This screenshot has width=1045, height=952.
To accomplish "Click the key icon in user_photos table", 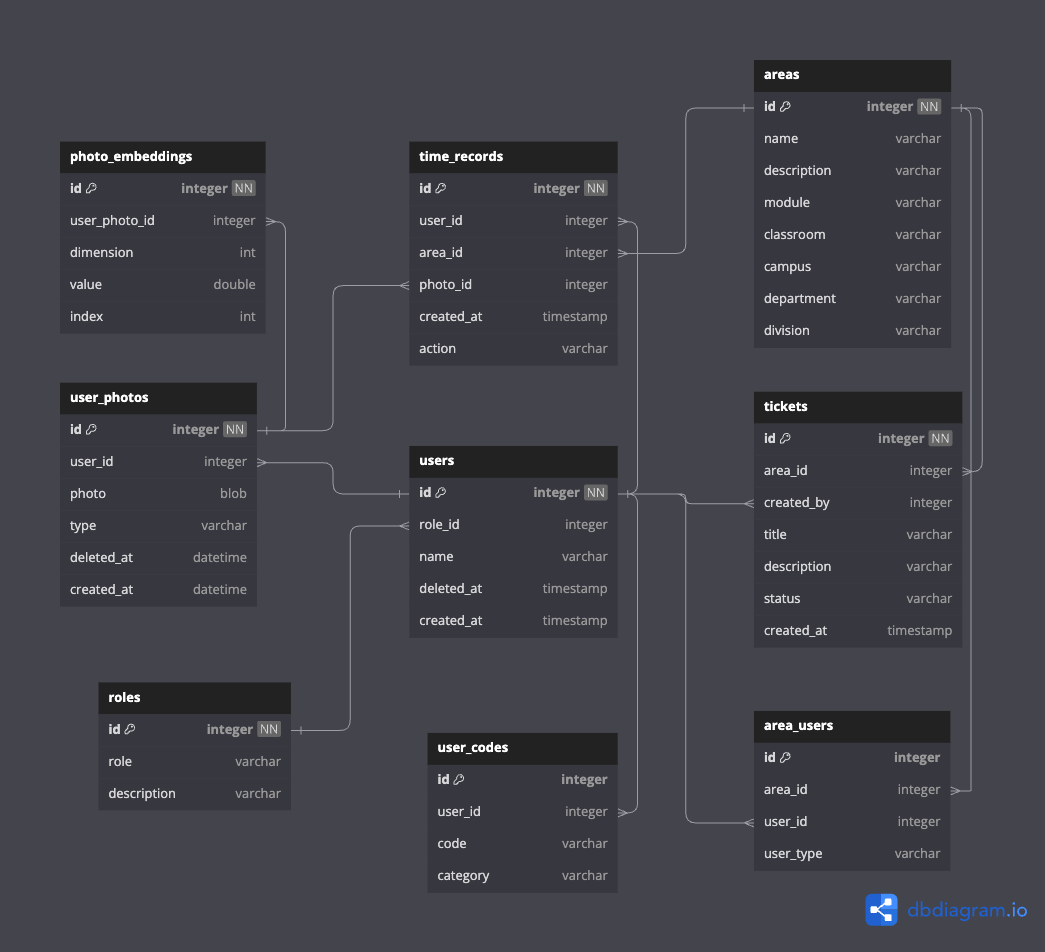I will [x=92, y=430].
